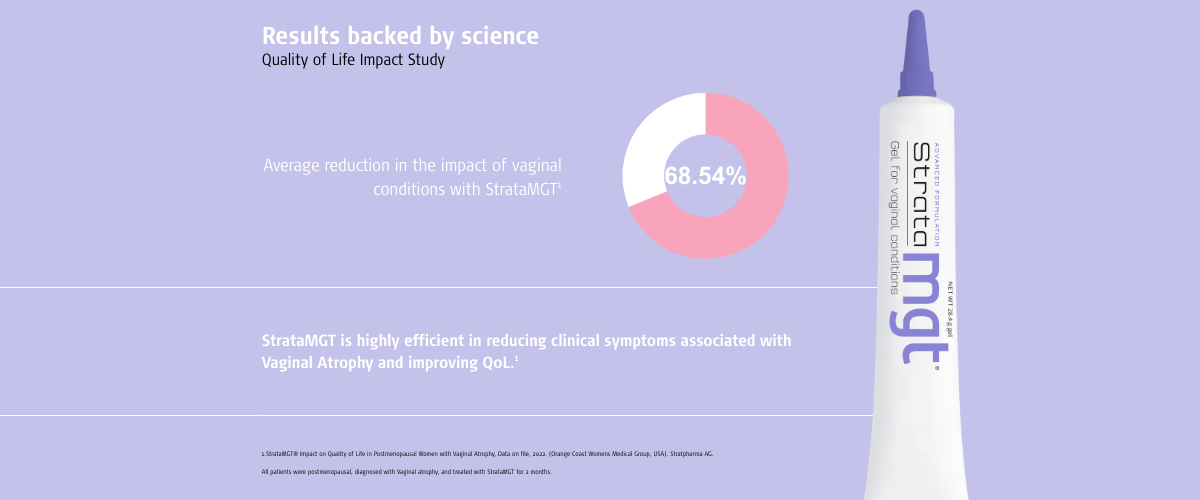
Task: Click the registered trademark symbol on the tube
Action: (x=937, y=368)
